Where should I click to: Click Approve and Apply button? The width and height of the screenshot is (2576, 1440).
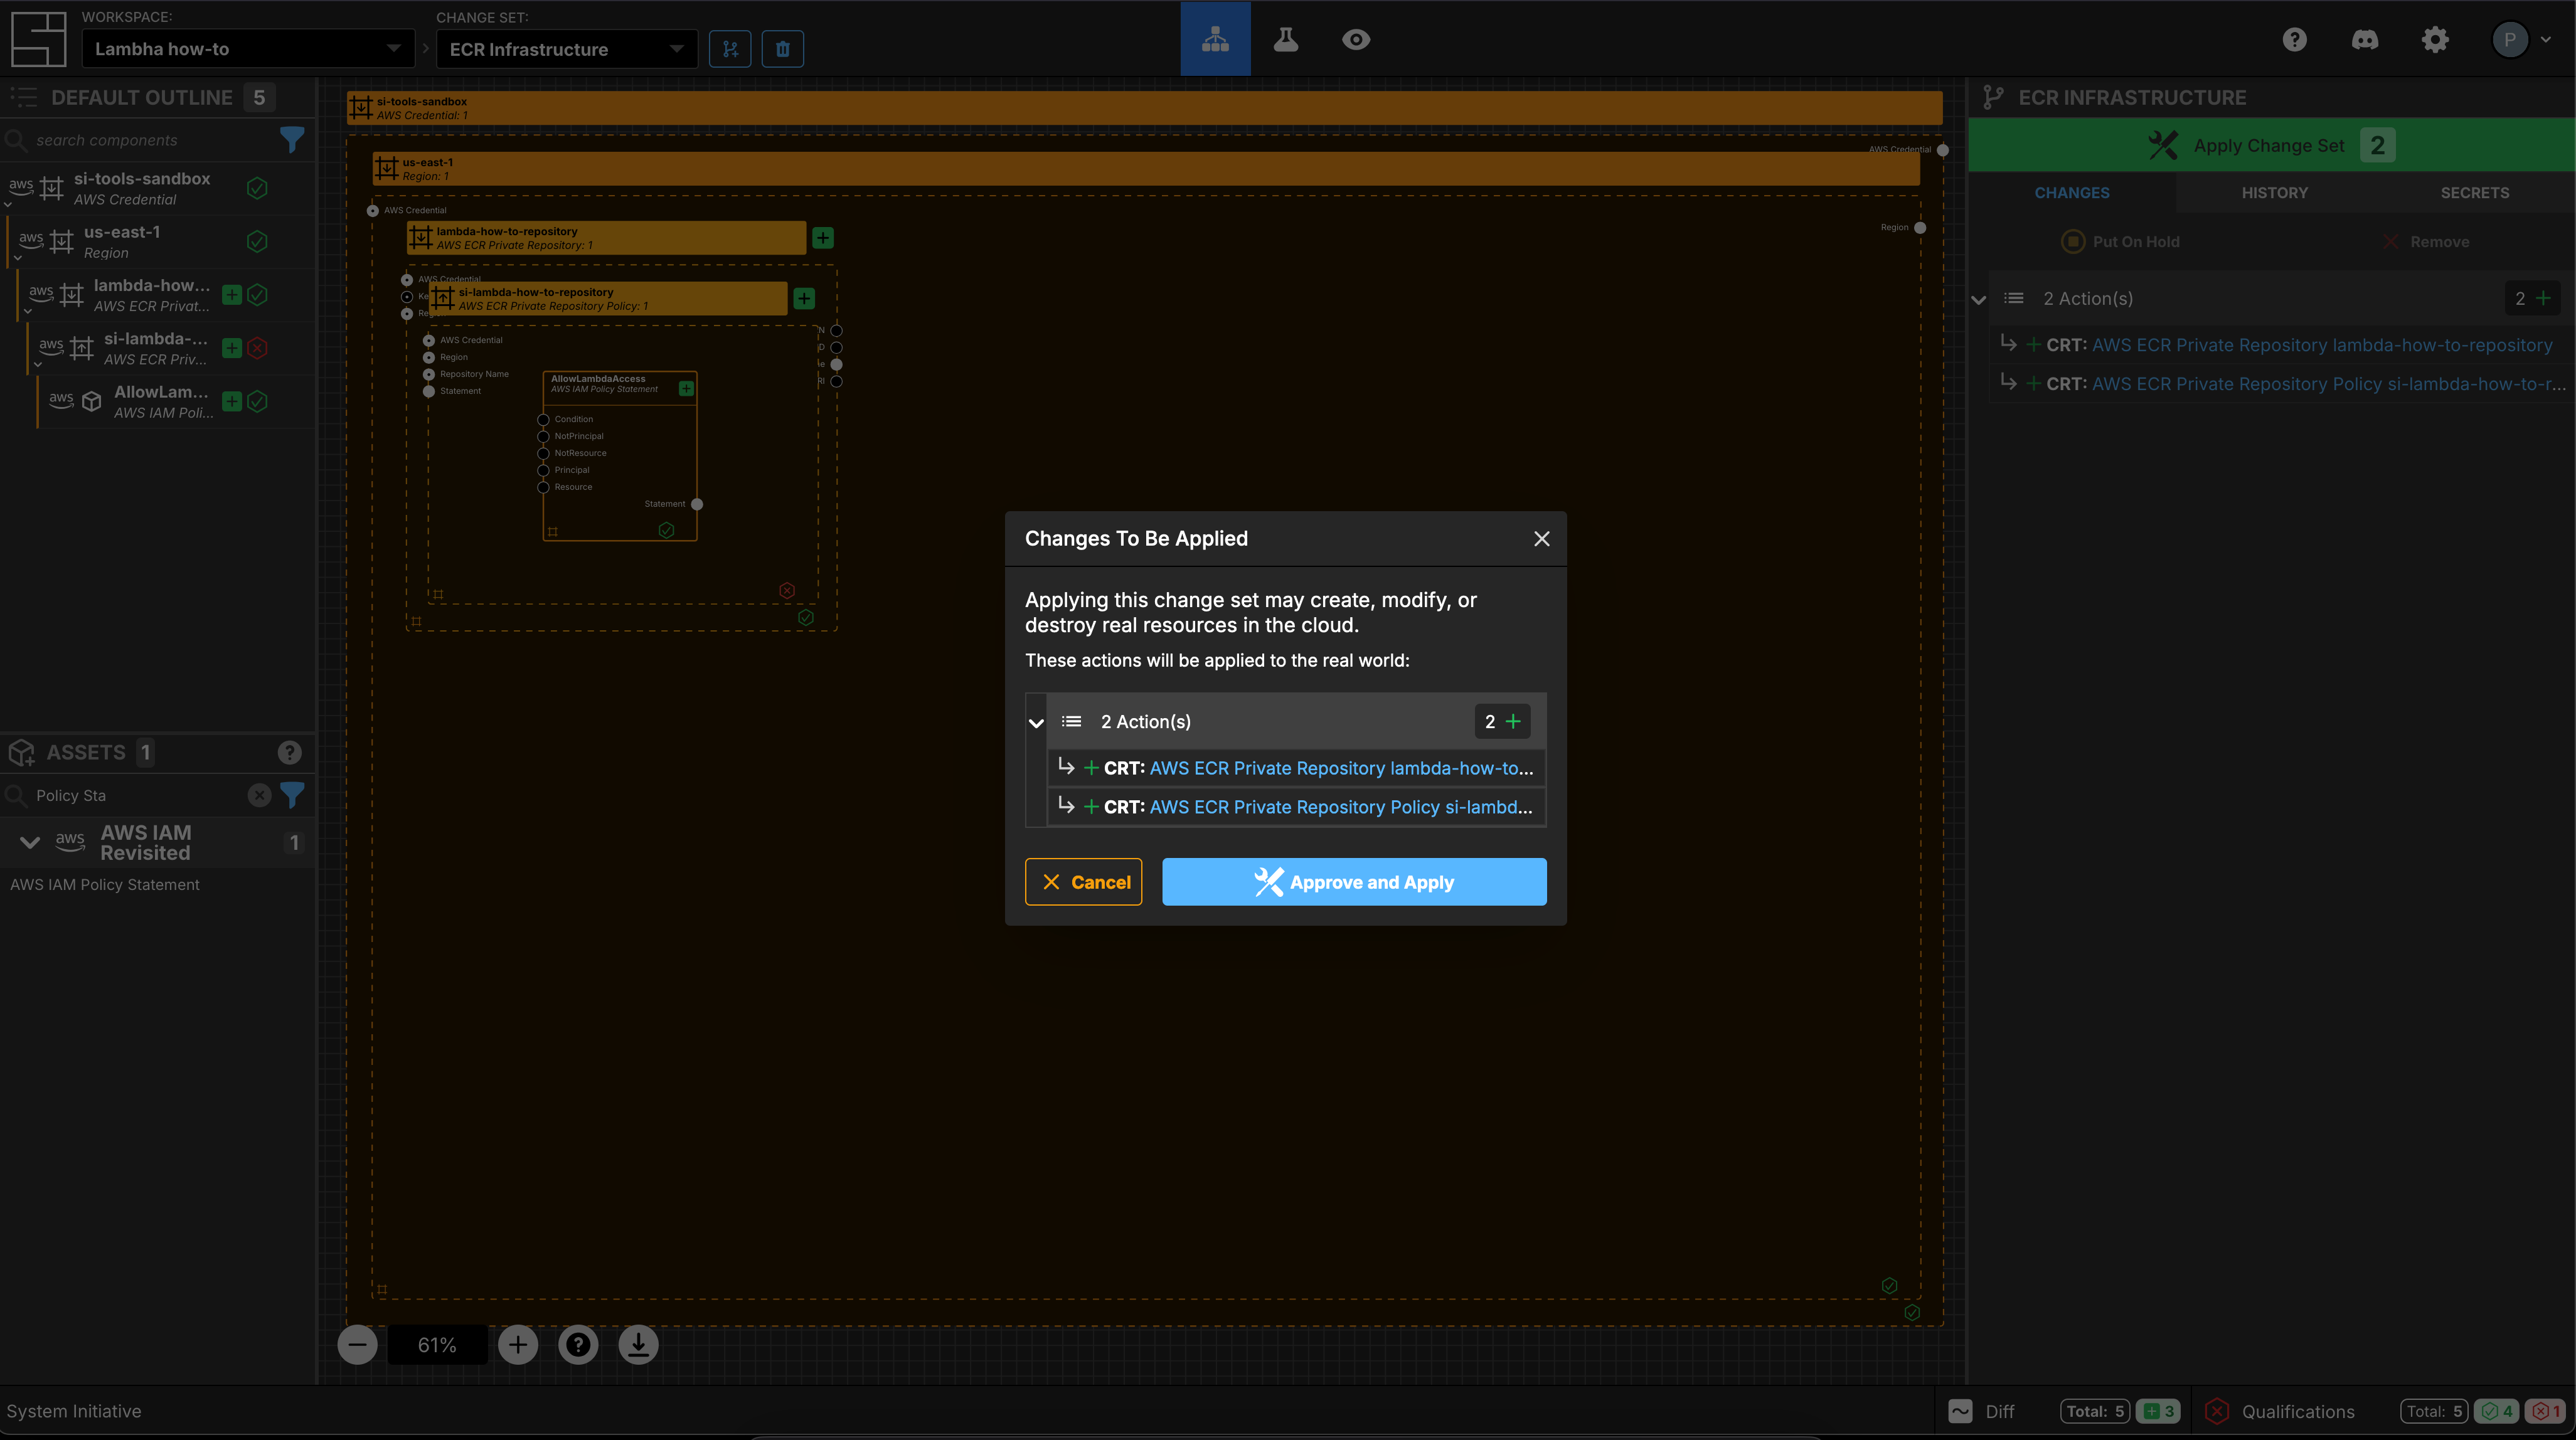1353,881
